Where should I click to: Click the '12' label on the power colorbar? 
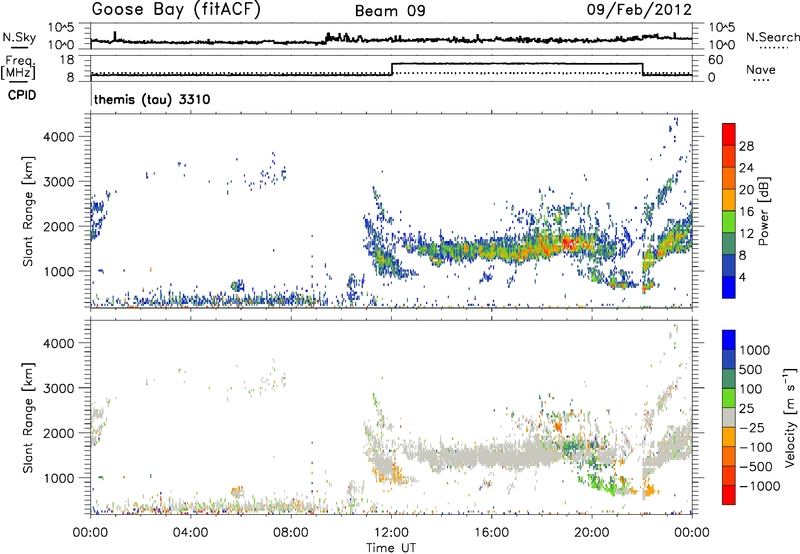pos(746,234)
